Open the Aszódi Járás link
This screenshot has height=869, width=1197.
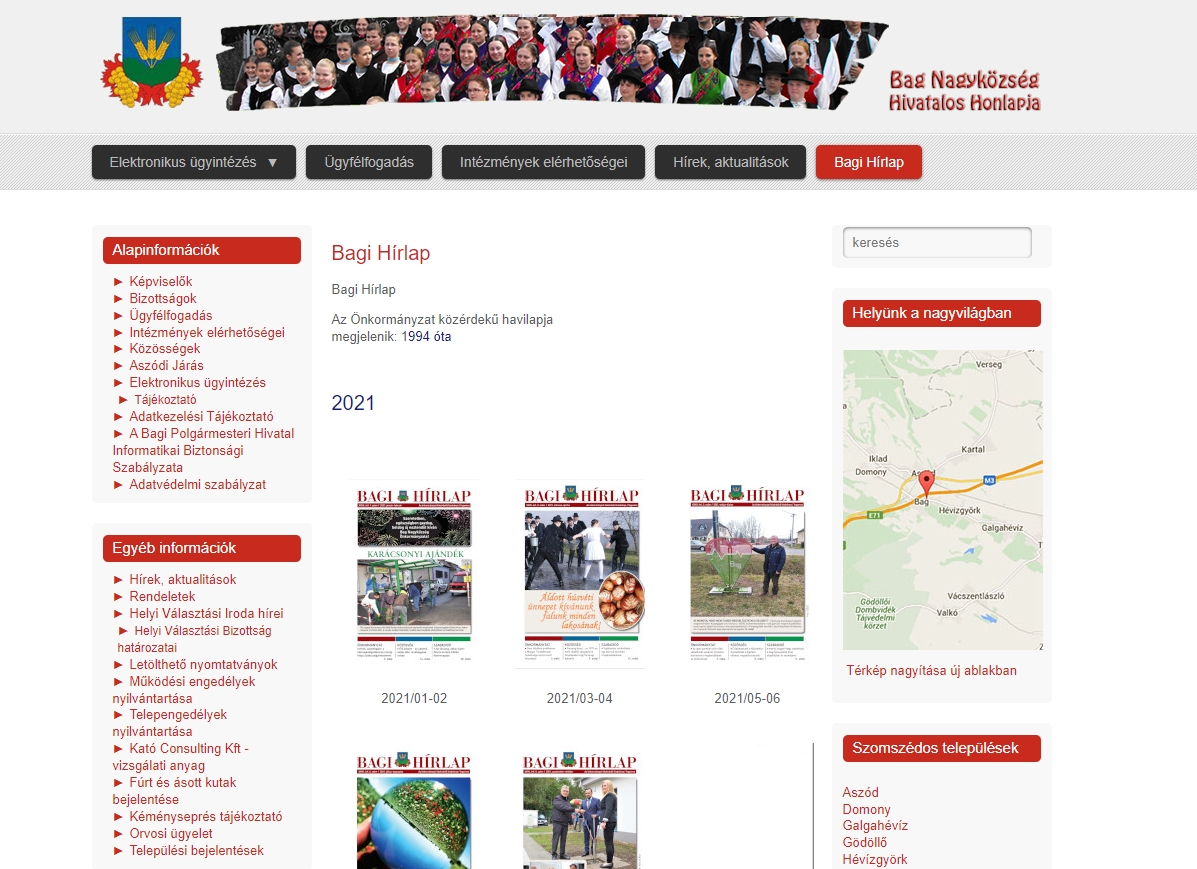tap(166, 365)
